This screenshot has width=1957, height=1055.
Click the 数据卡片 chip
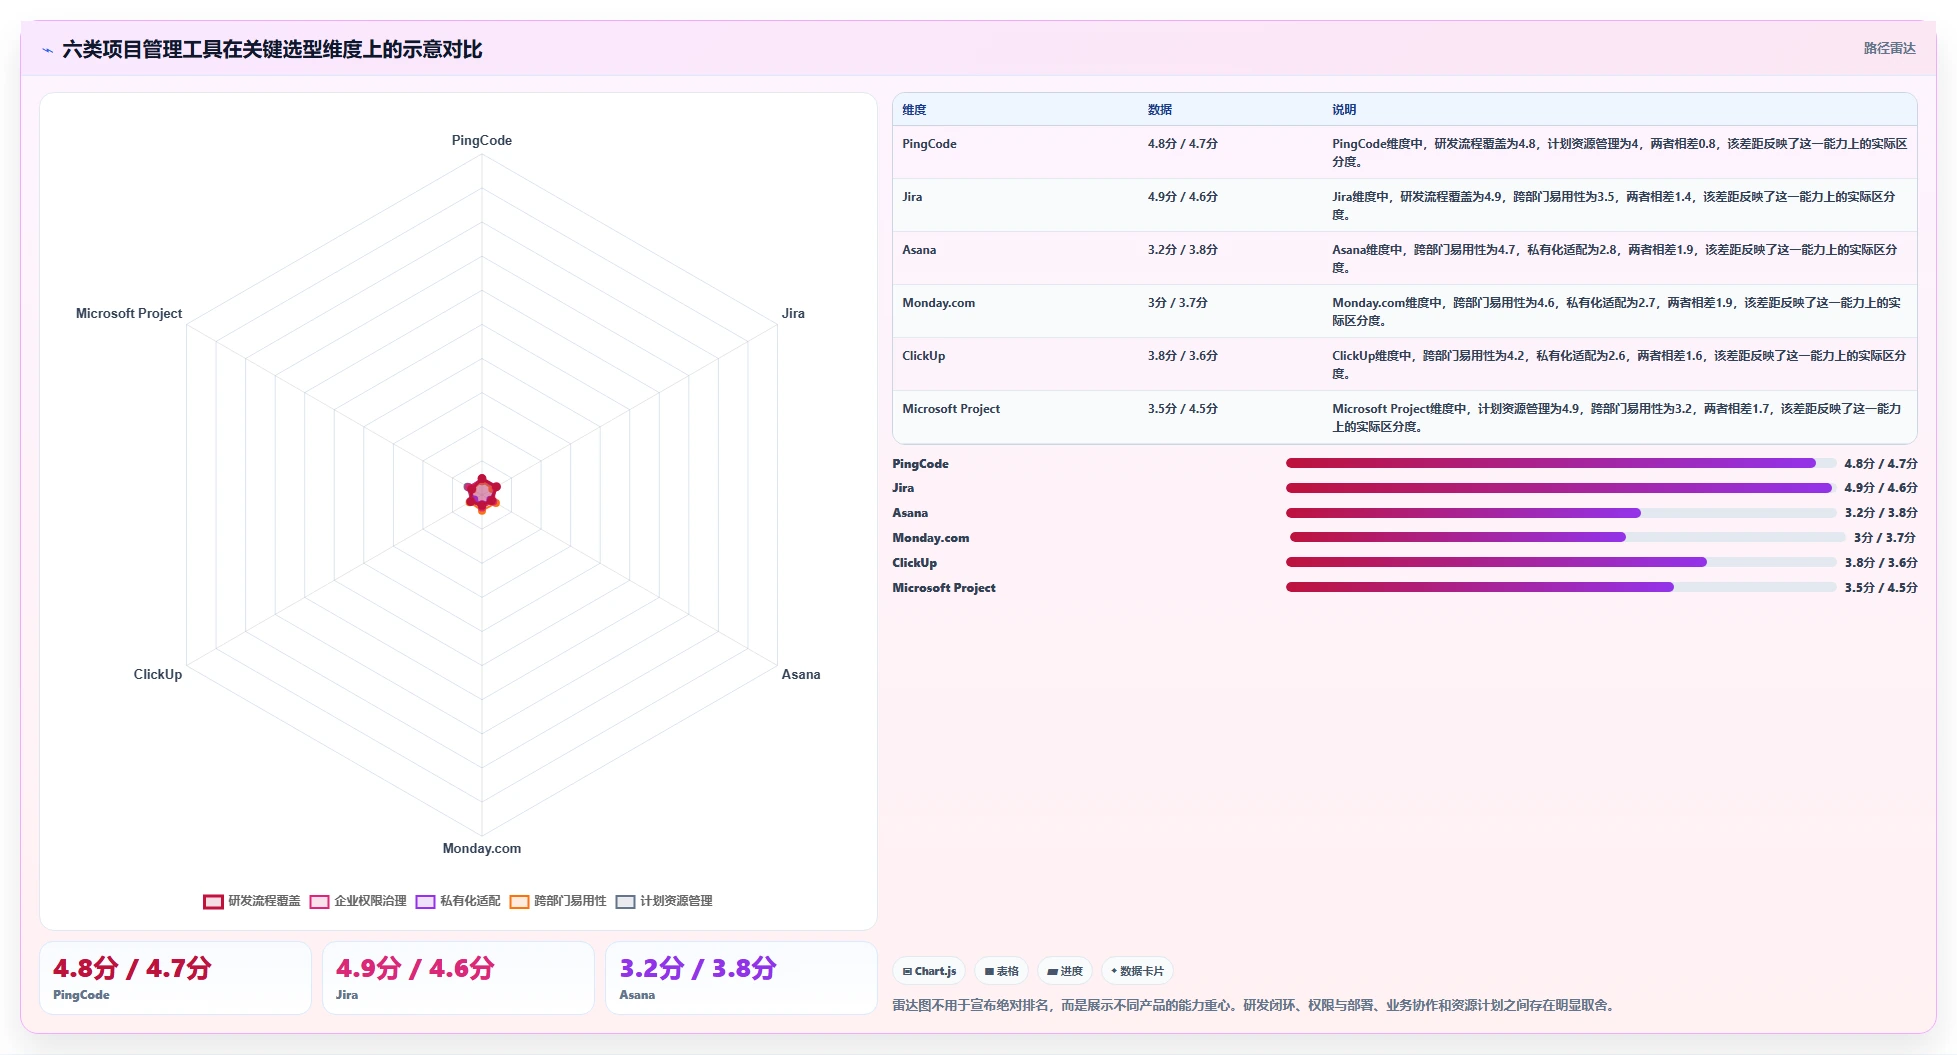click(1137, 971)
